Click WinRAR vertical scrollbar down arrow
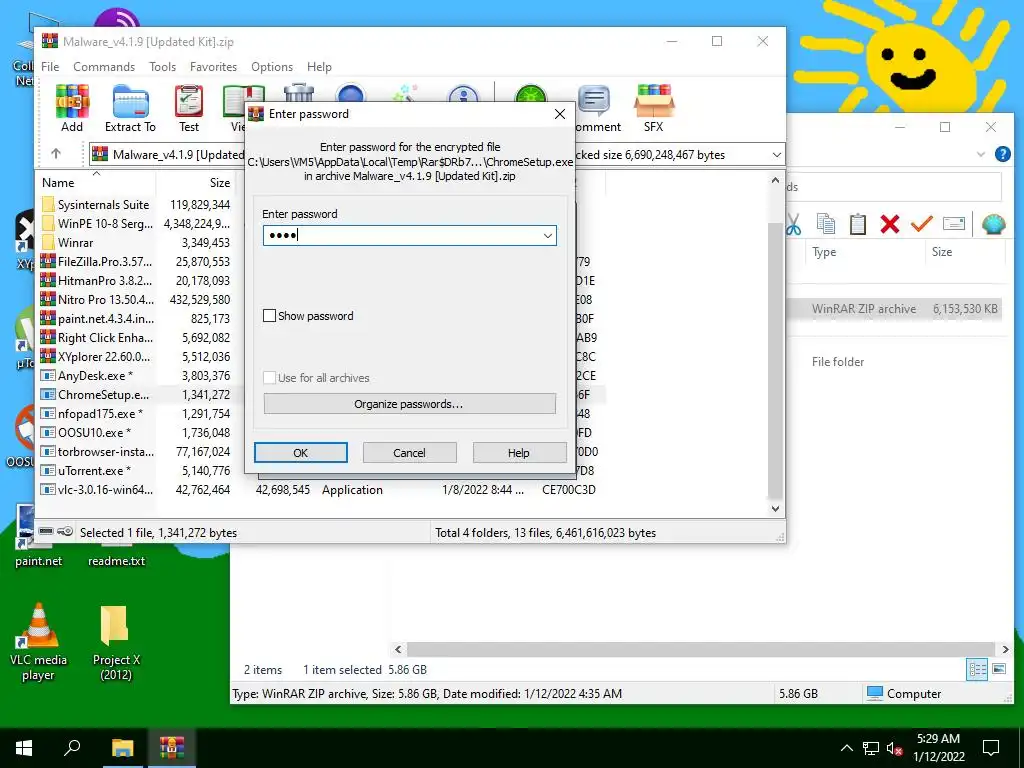The image size is (1024, 768). [x=775, y=509]
